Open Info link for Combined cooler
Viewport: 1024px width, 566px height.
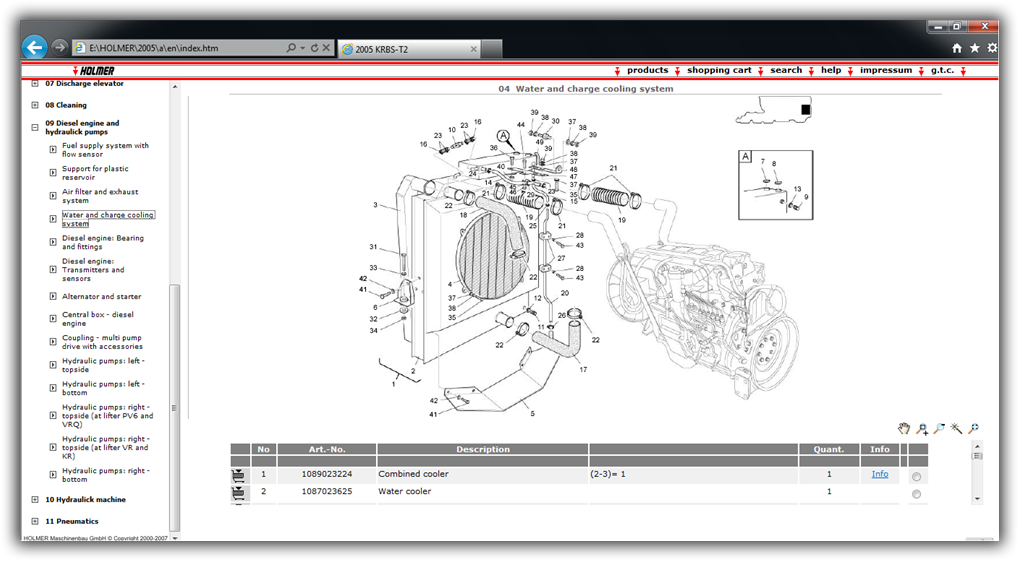coord(880,474)
